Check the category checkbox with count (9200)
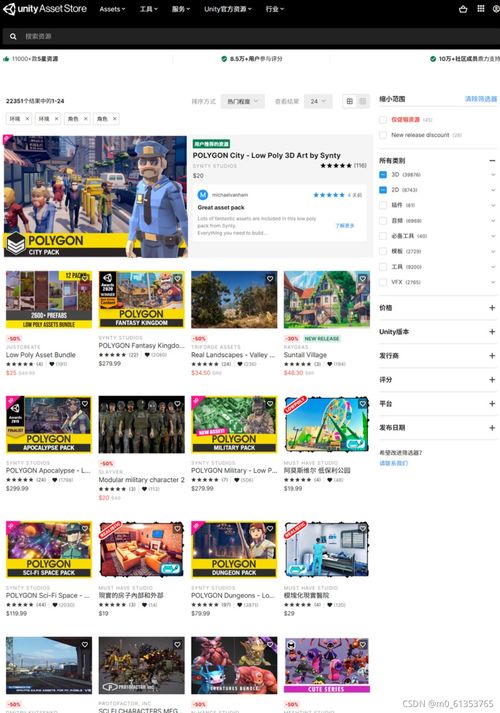 383,267
